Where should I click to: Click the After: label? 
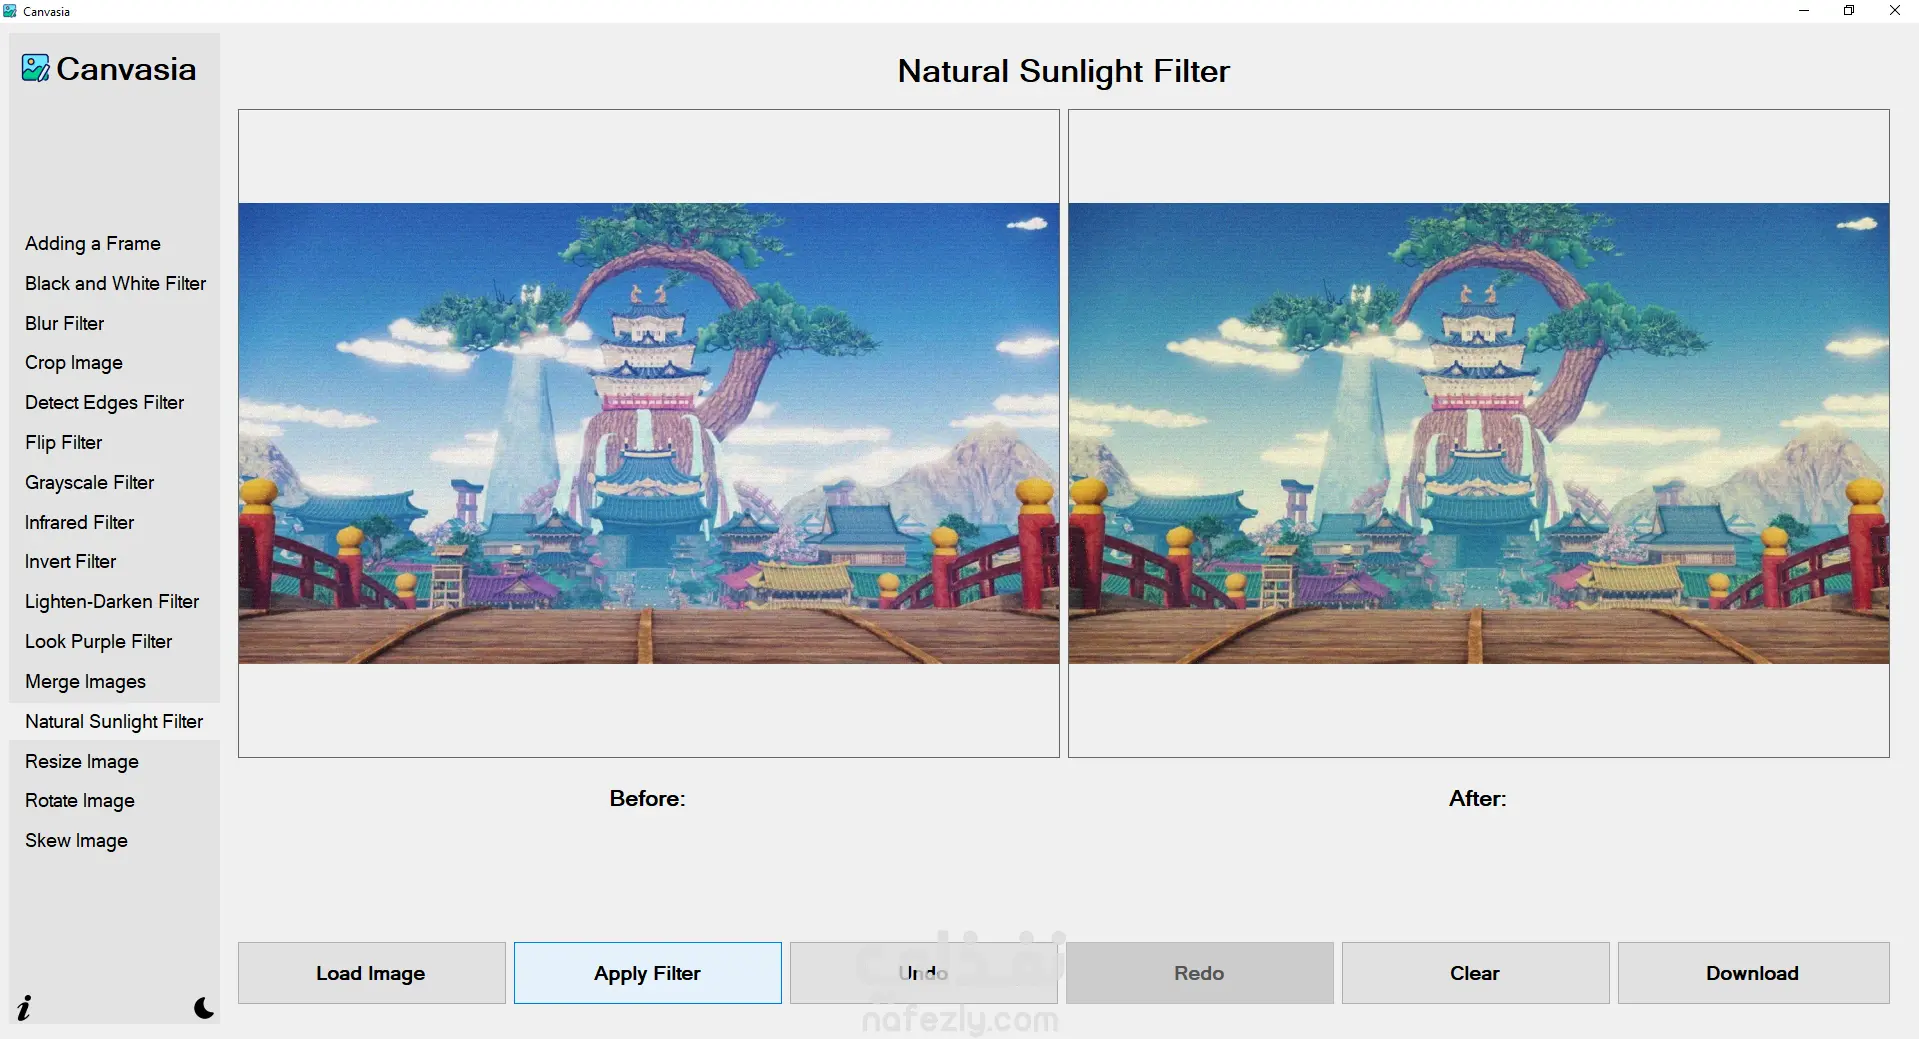point(1478,798)
